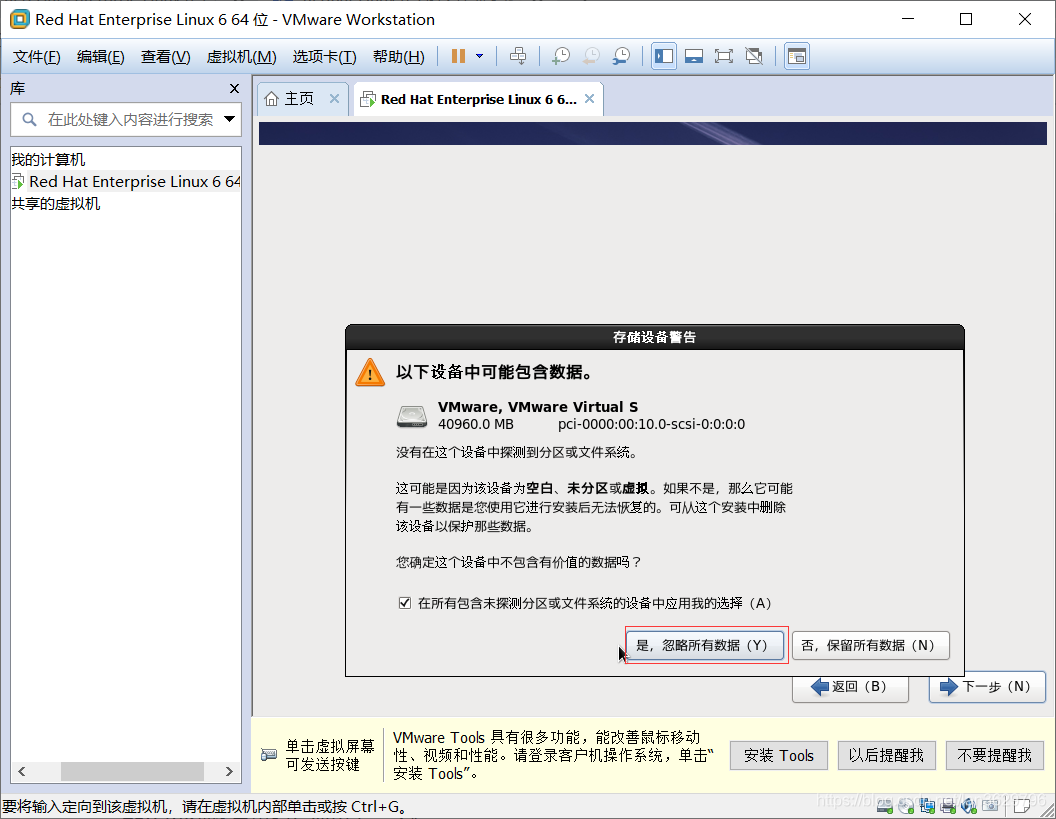
Task: Click the hard drive icon beside VMware Virtual S
Action: click(x=411, y=416)
